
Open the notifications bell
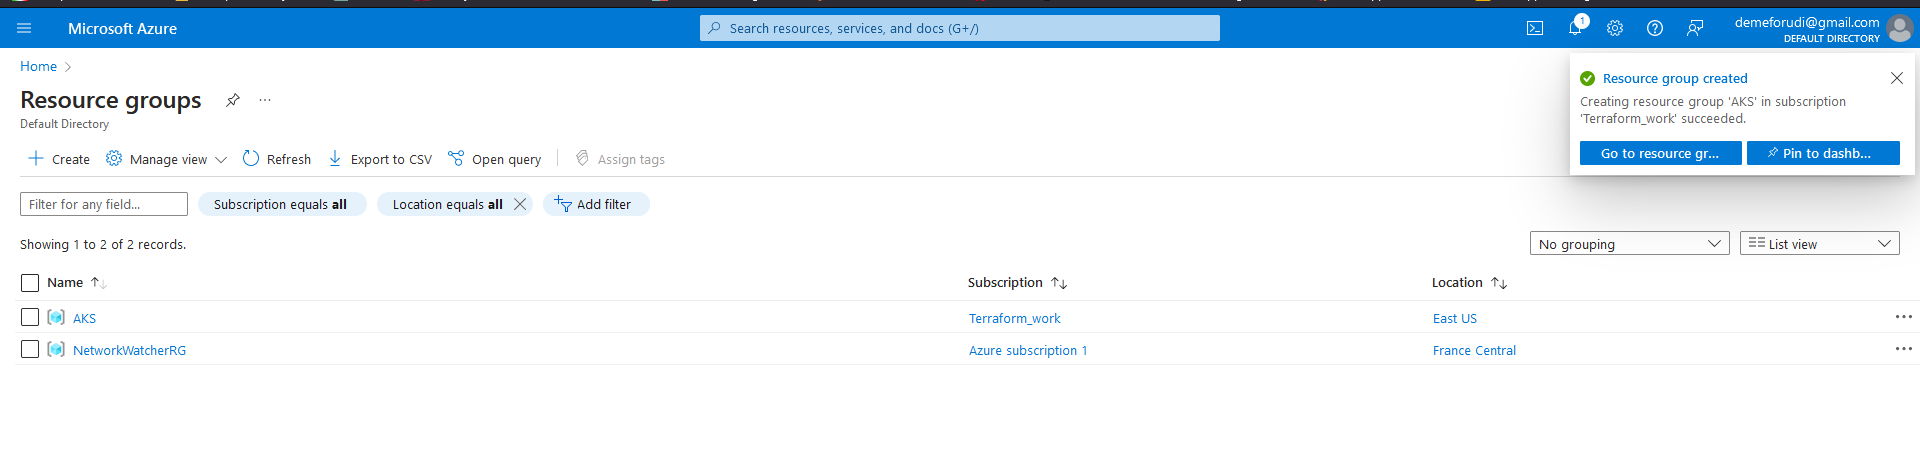(x=1575, y=28)
